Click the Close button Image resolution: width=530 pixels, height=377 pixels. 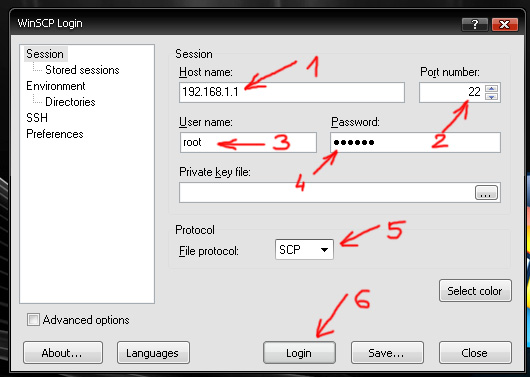coord(475,353)
